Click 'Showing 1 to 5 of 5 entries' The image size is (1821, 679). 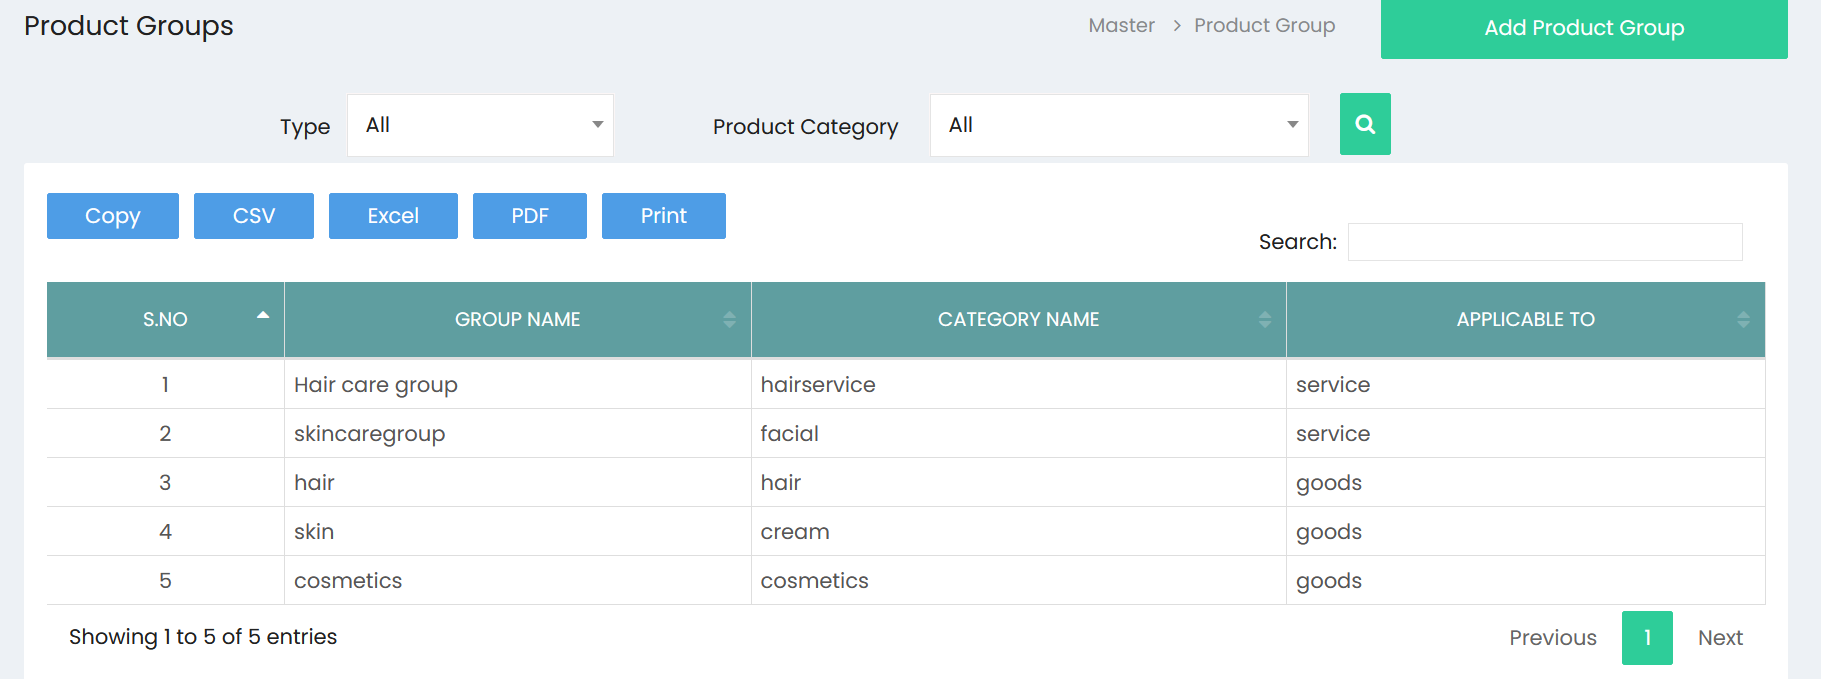(x=203, y=637)
